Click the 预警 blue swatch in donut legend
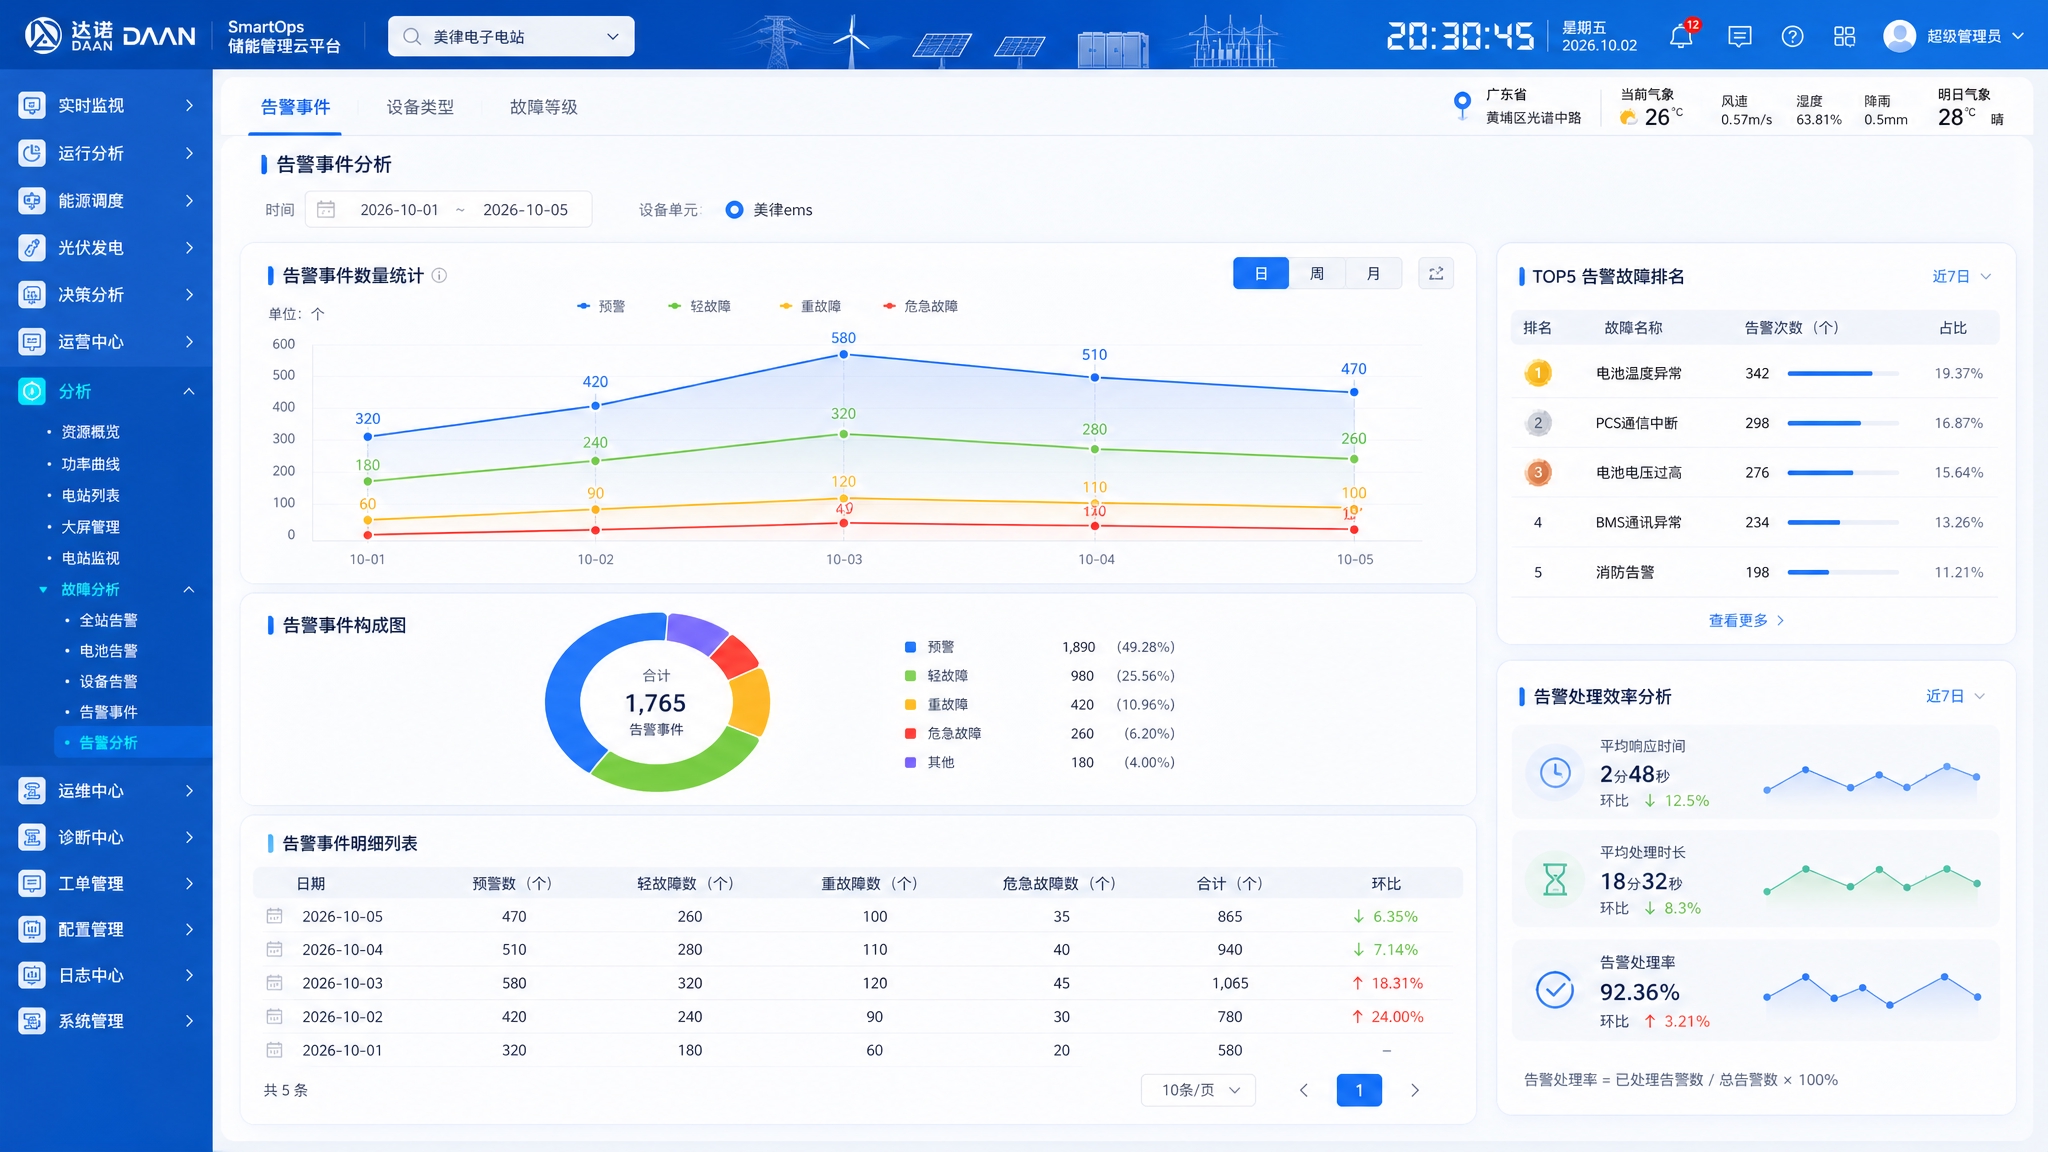Image resolution: width=2048 pixels, height=1152 pixels. pyautogui.click(x=910, y=647)
